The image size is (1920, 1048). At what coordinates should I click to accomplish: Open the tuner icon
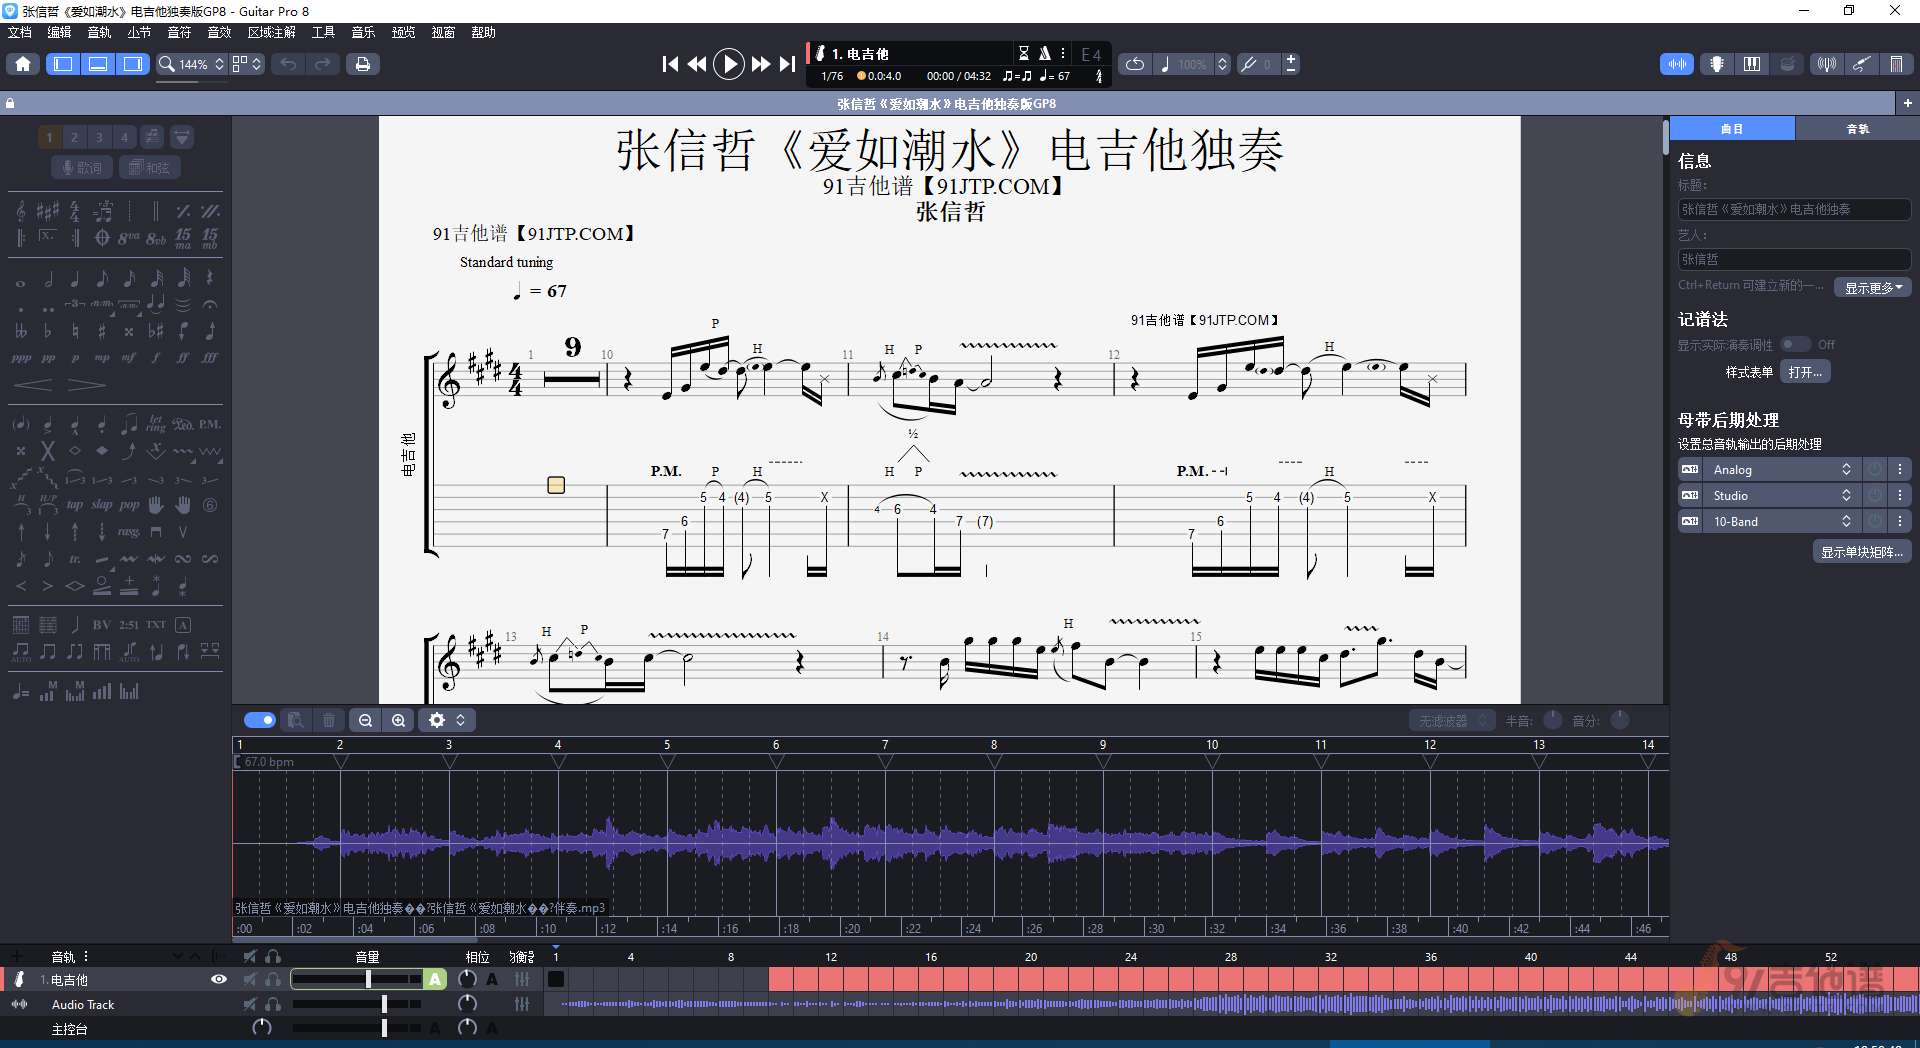coord(1827,64)
